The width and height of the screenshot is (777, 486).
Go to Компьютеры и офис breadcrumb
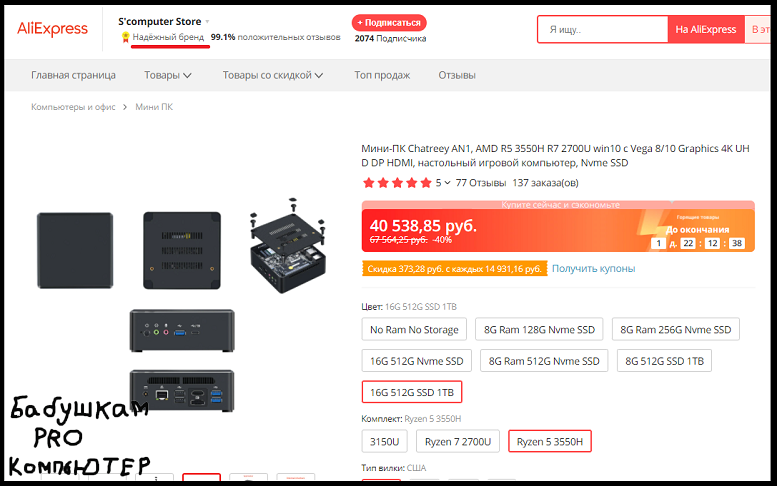tap(73, 107)
